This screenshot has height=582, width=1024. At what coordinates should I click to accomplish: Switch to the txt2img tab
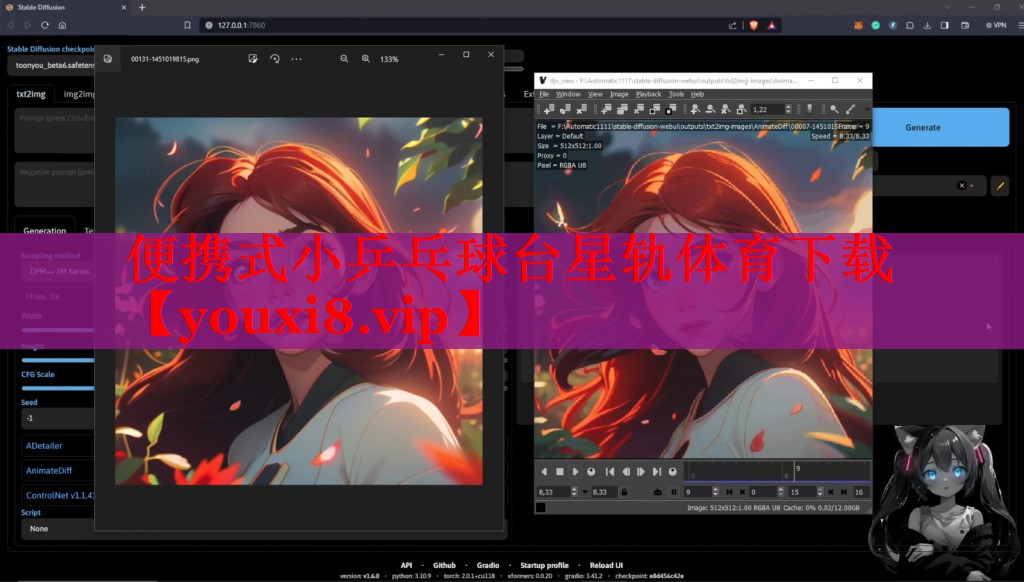tap(31, 94)
